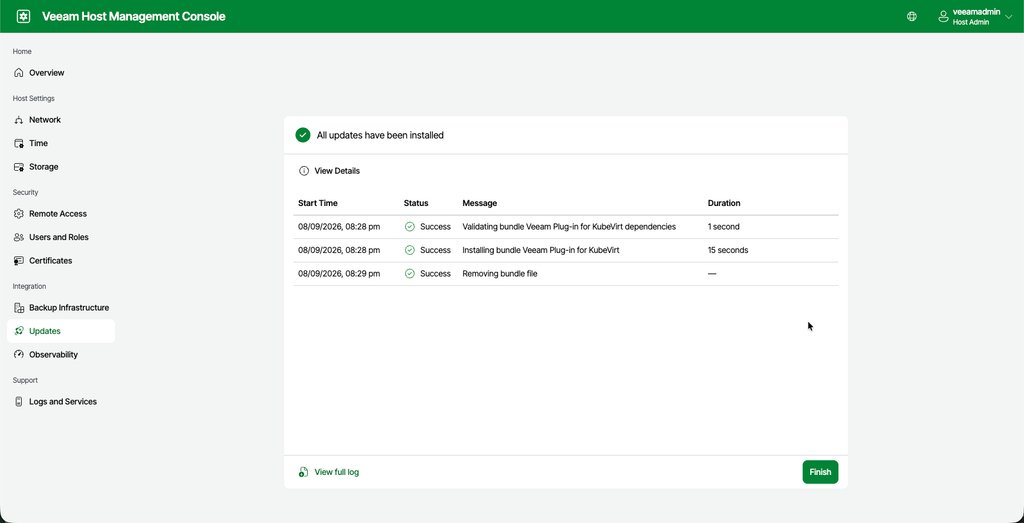This screenshot has width=1024, height=523.
Task: Open the Logs and Services label
Action: 63,402
